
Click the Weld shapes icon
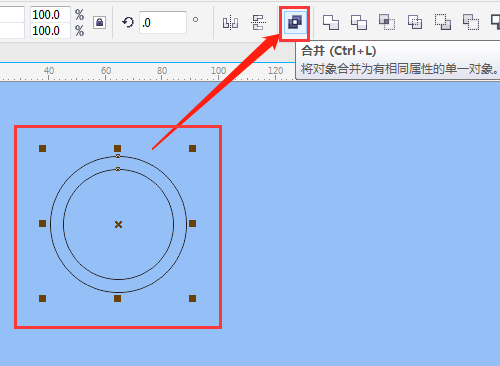pyautogui.click(x=331, y=23)
